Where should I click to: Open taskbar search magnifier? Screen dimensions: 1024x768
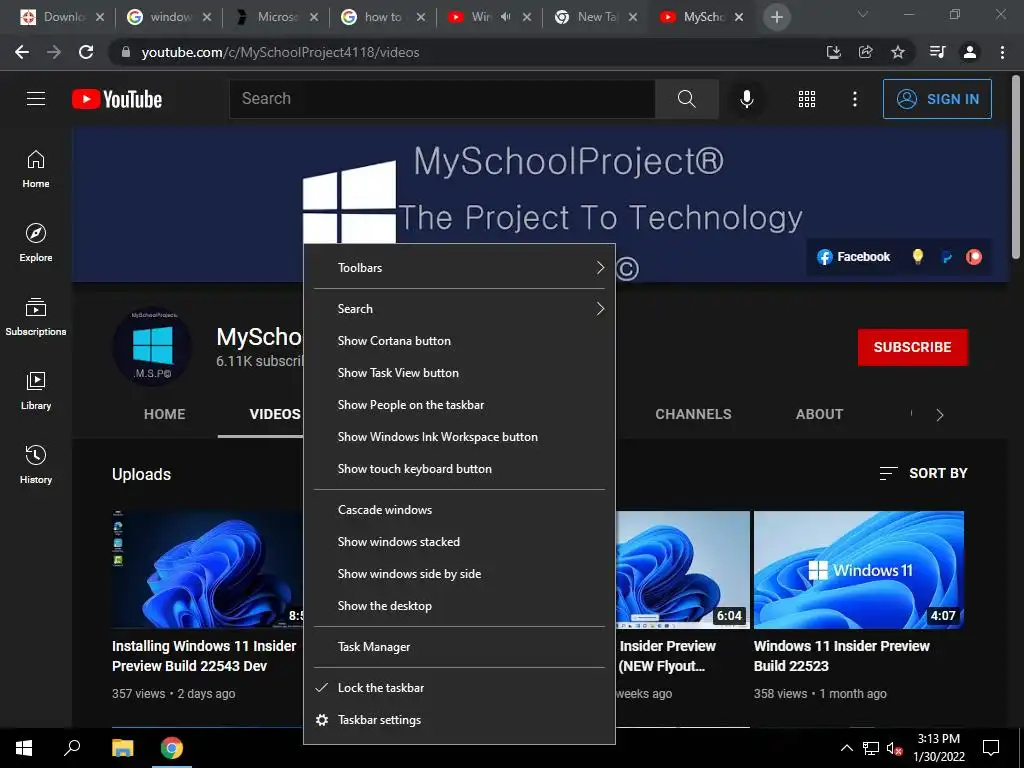pos(72,748)
